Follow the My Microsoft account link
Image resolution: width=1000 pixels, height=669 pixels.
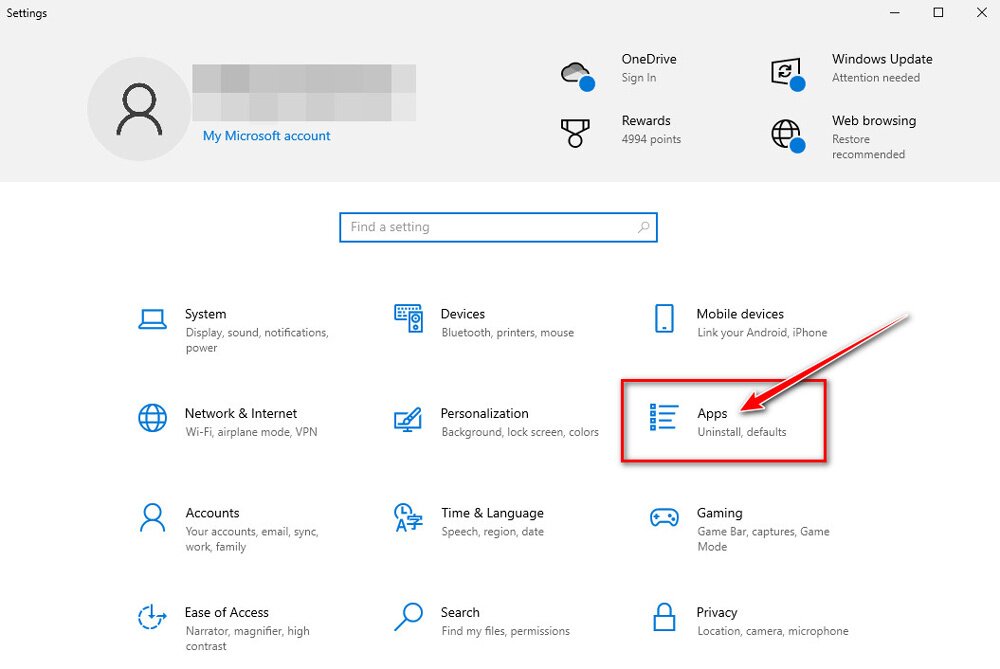[x=267, y=136]
